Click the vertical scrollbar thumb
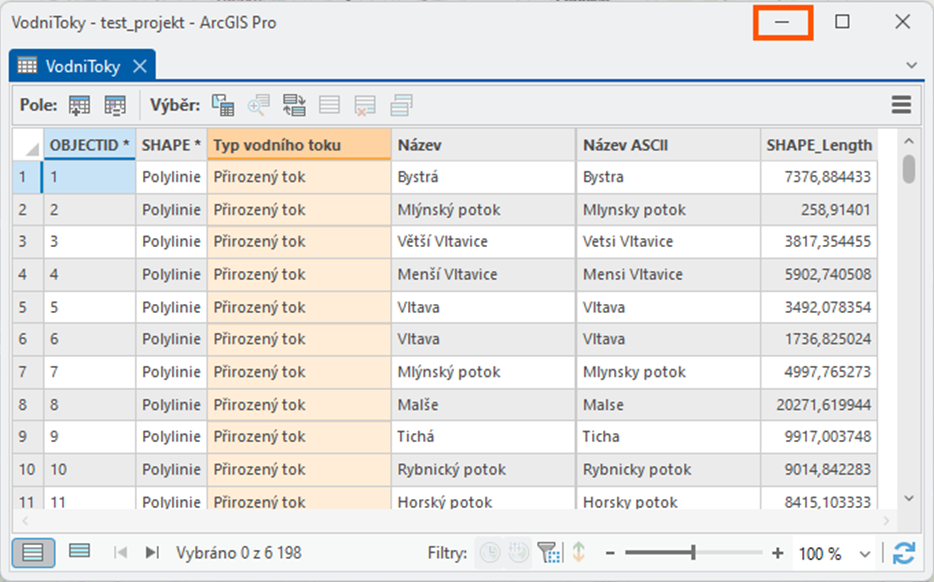The width and height of the screenshot is (934, 582). tap(908, 170)
